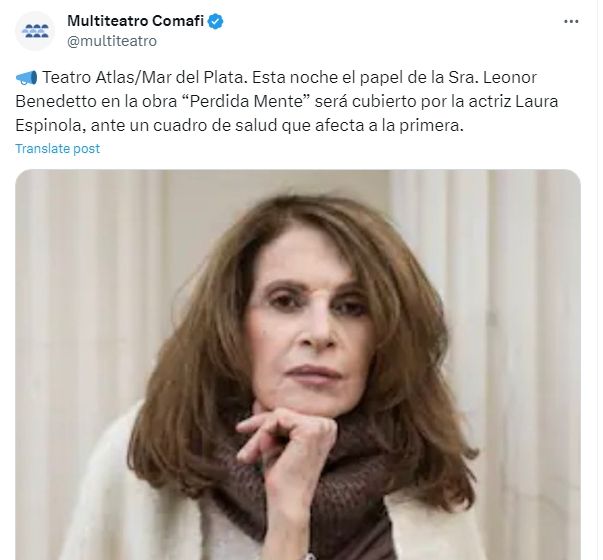The width and height of the screenshot is (603, 560).
Task: Open the three-dot more options menu
Action: (x=571, y=22)
